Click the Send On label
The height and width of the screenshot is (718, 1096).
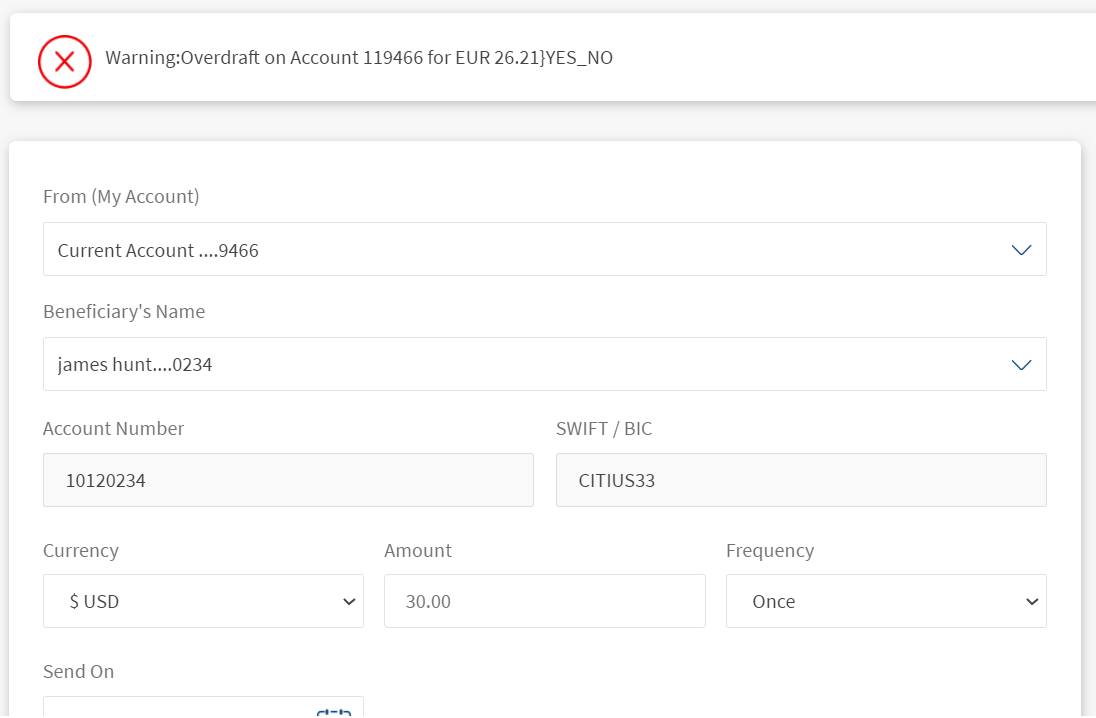point(78,672)
